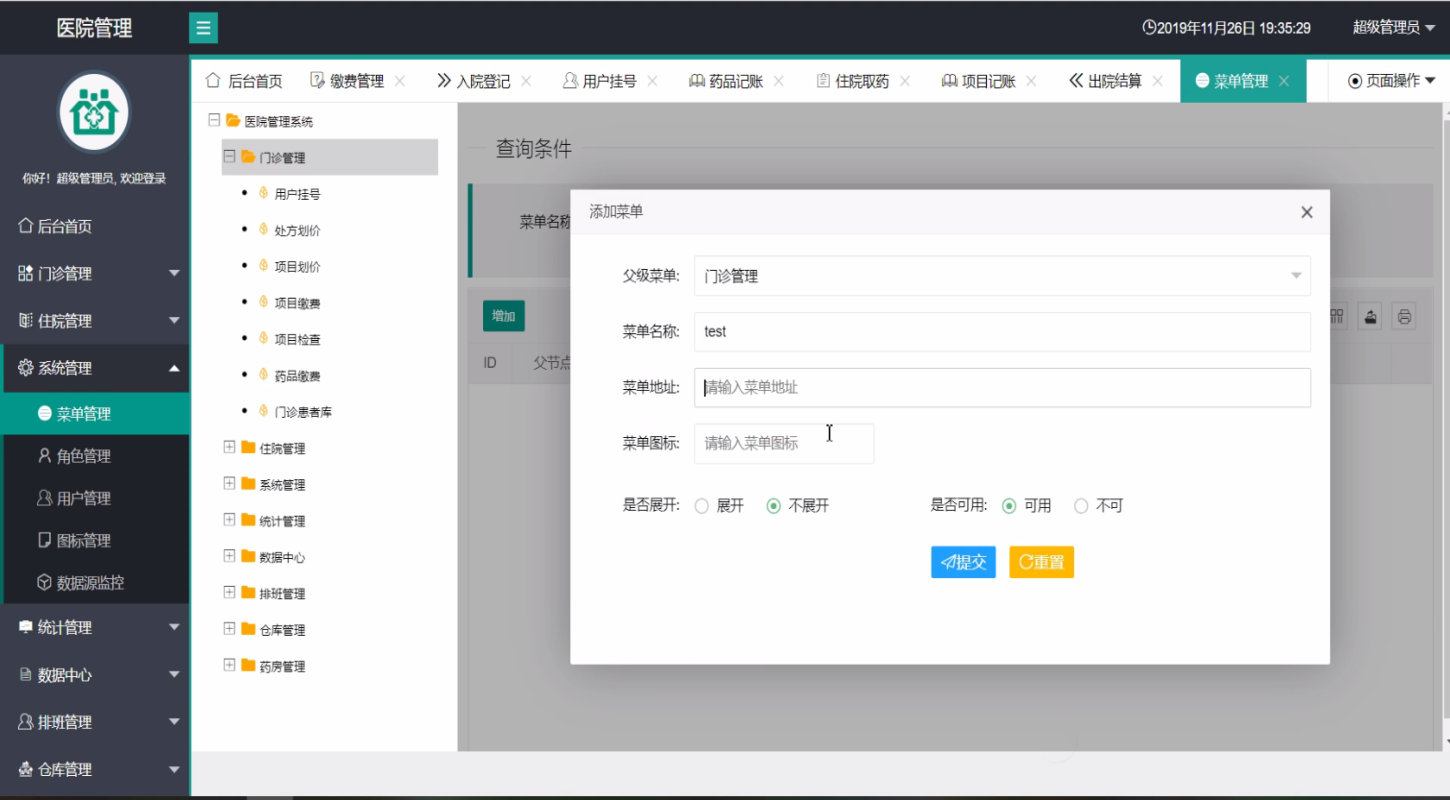Click the hospital logo avatar
Image resolution: width=1450 pixels, height=800 pixels.
(x=94, y=112)
